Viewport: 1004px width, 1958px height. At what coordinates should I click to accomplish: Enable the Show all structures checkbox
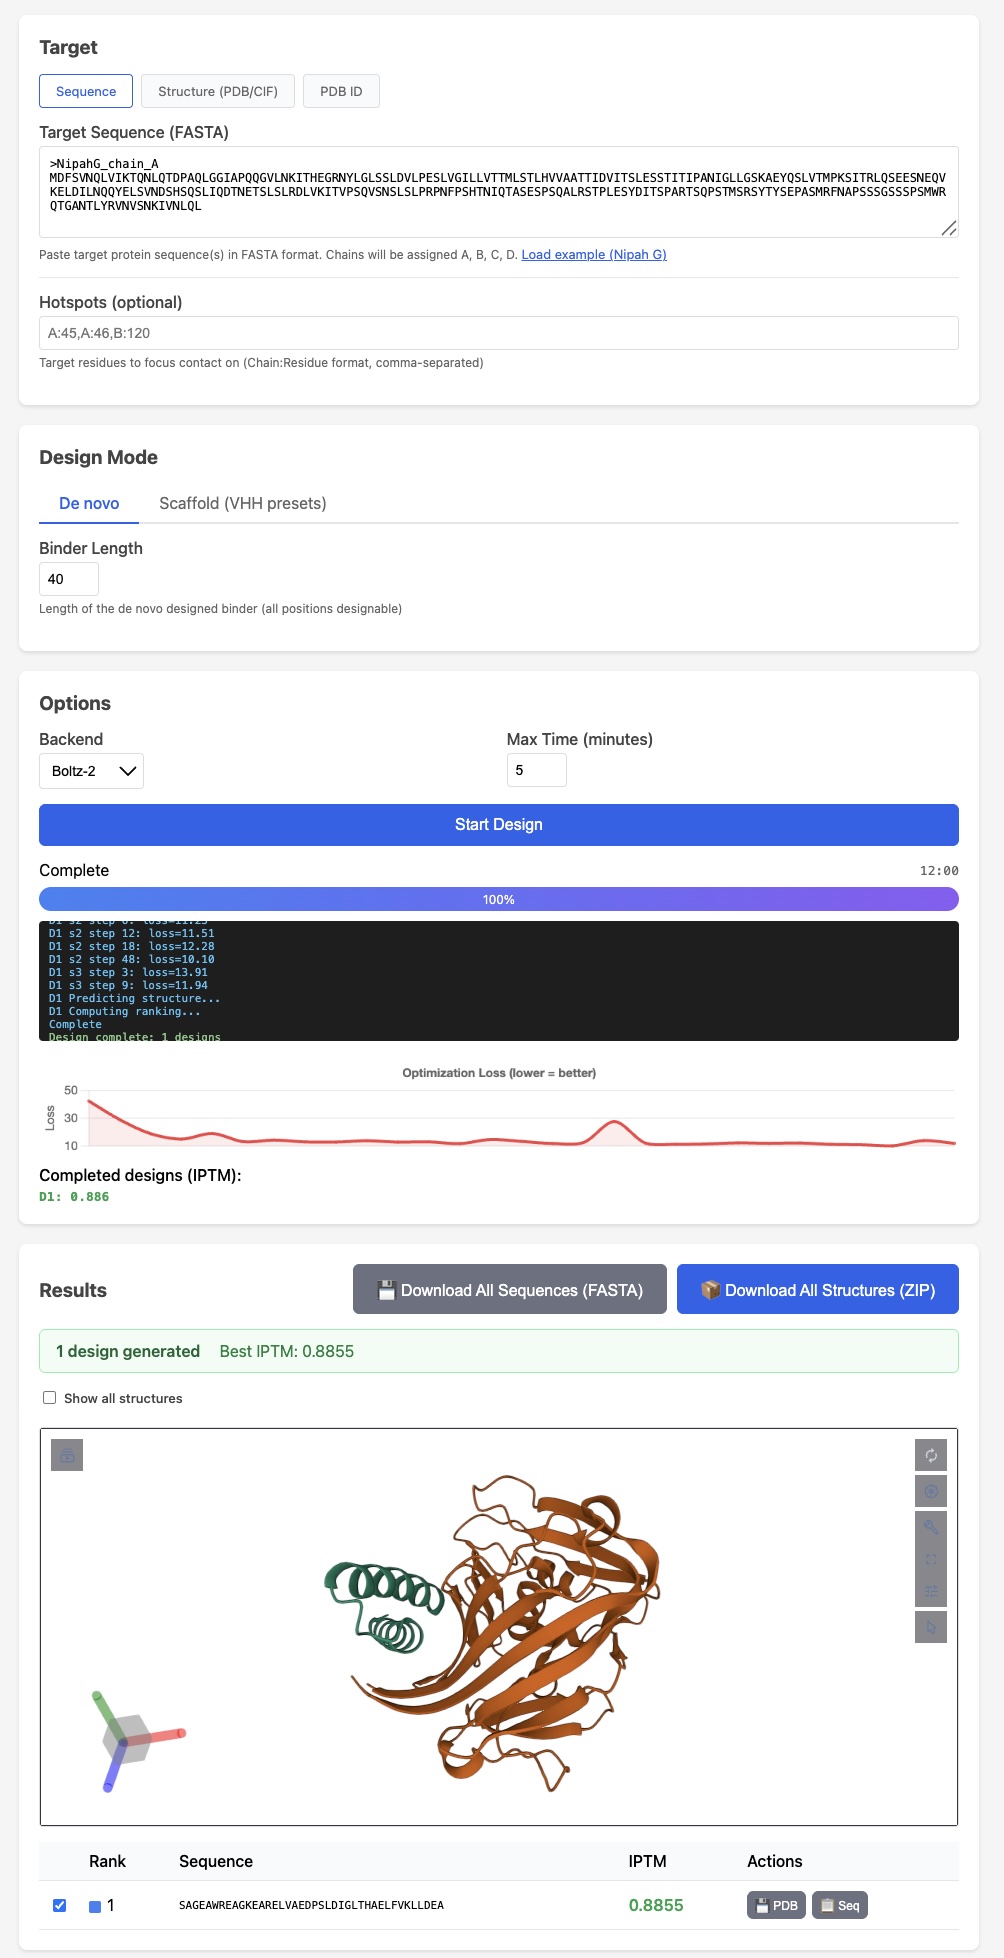49,1398
